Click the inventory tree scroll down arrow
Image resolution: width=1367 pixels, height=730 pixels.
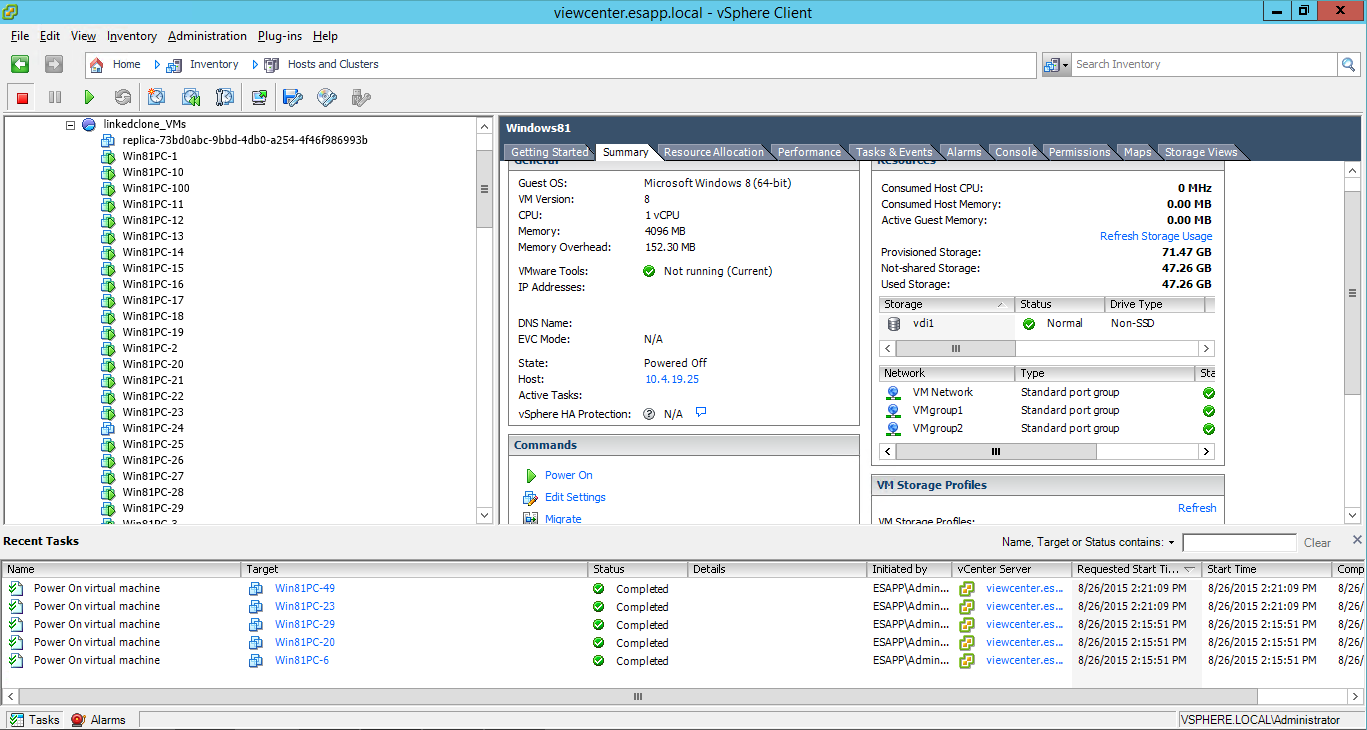485,515
